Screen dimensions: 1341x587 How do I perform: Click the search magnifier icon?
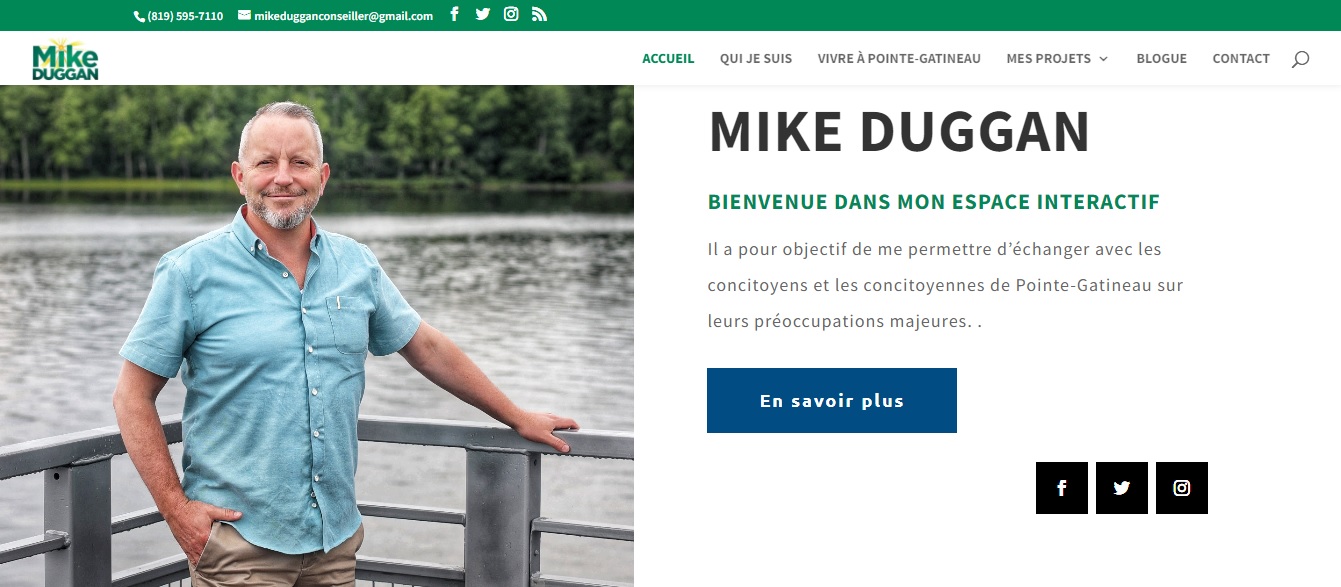click(x=1300, y=59)
